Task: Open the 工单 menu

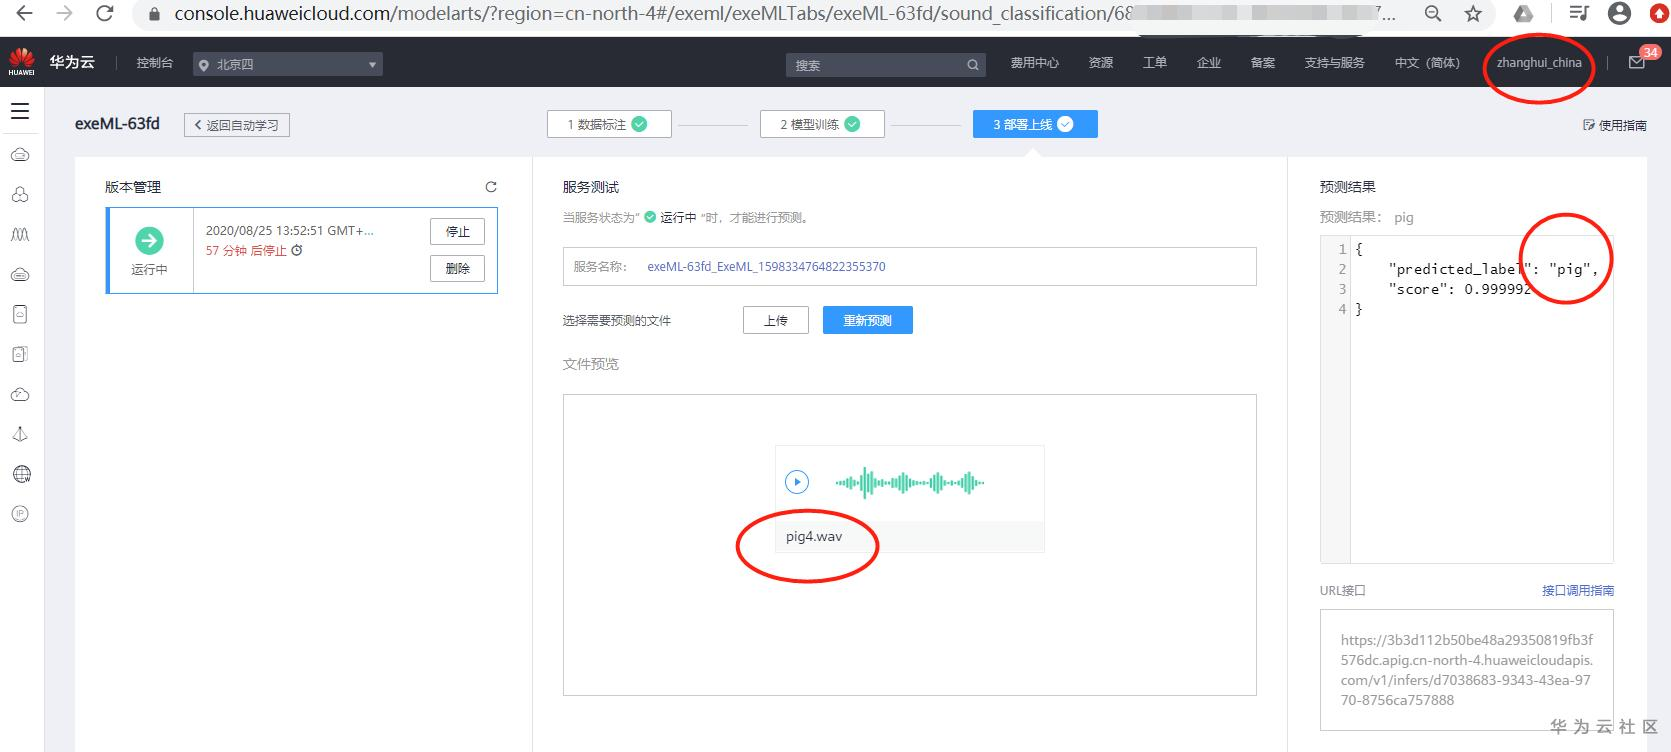Action: coord(1155,63)
